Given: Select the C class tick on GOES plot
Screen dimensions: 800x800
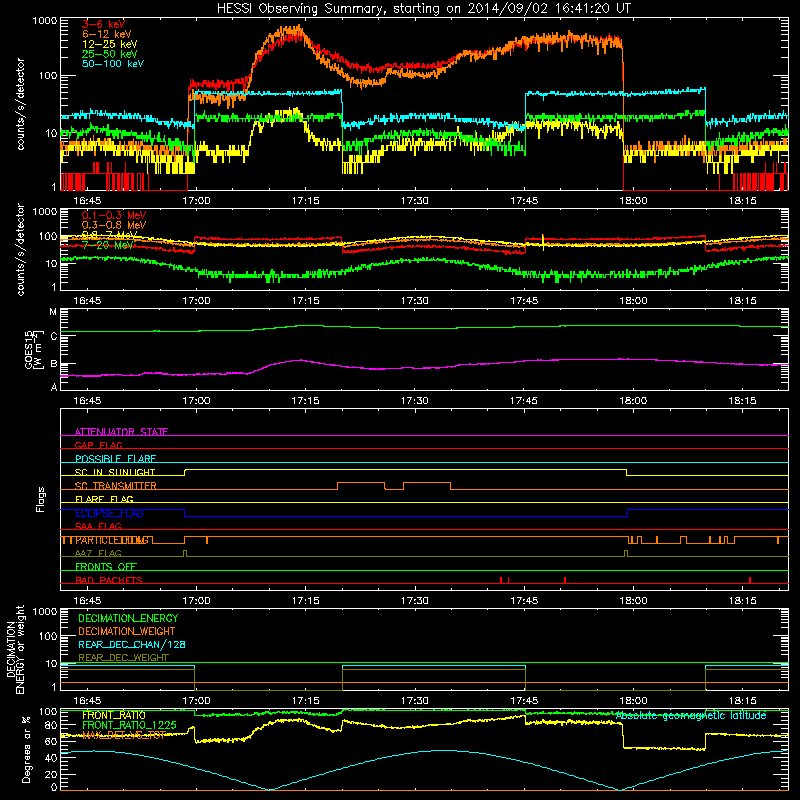Looking at the screenshot, I should (53, 336).
